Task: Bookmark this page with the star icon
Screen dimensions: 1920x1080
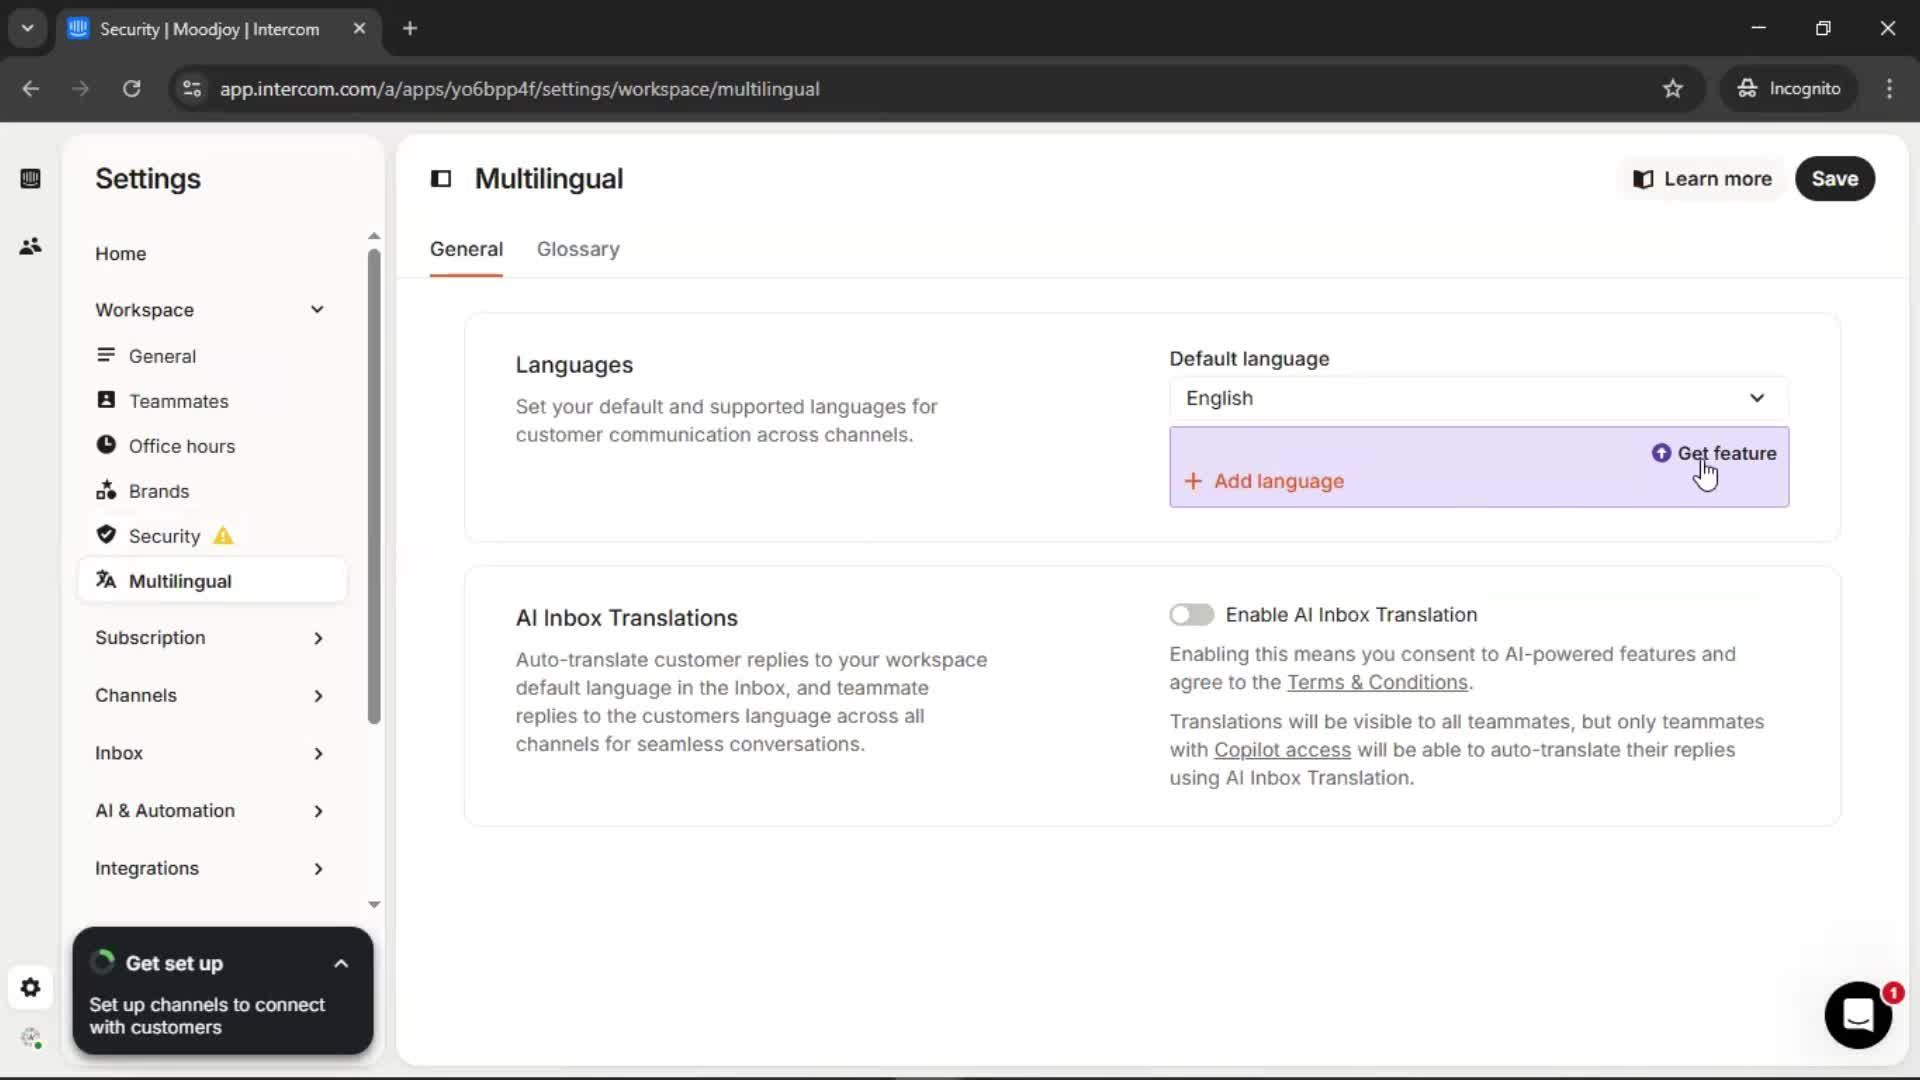Action: 1673,89
